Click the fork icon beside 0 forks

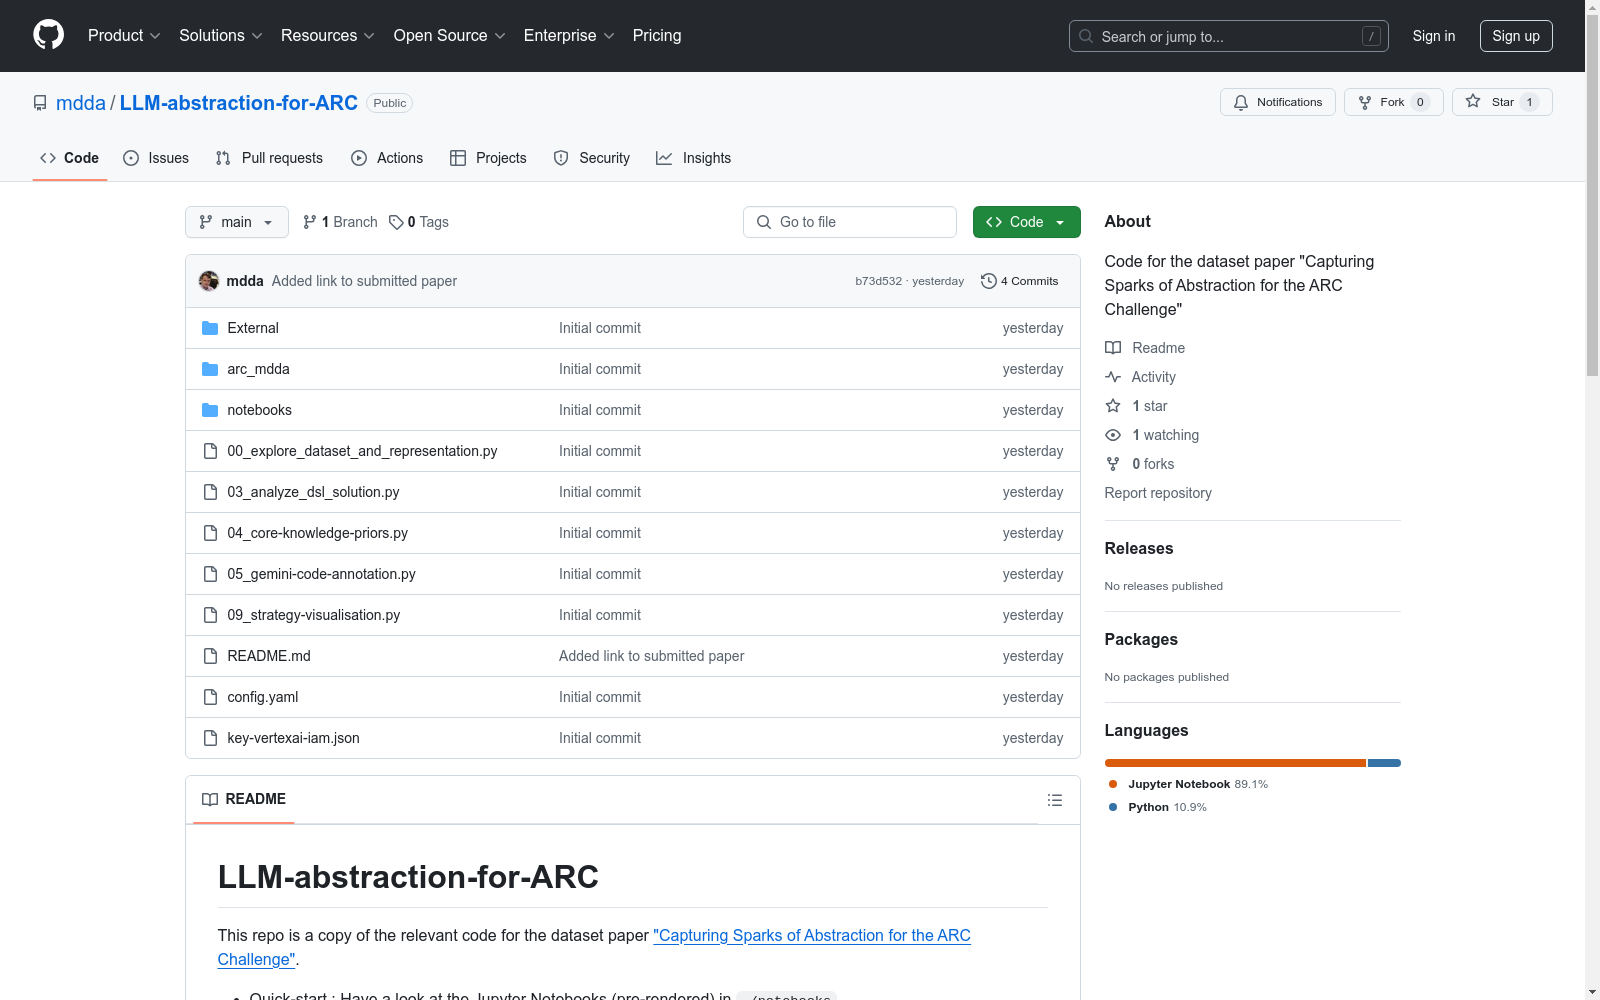[x=1113, y=464]
